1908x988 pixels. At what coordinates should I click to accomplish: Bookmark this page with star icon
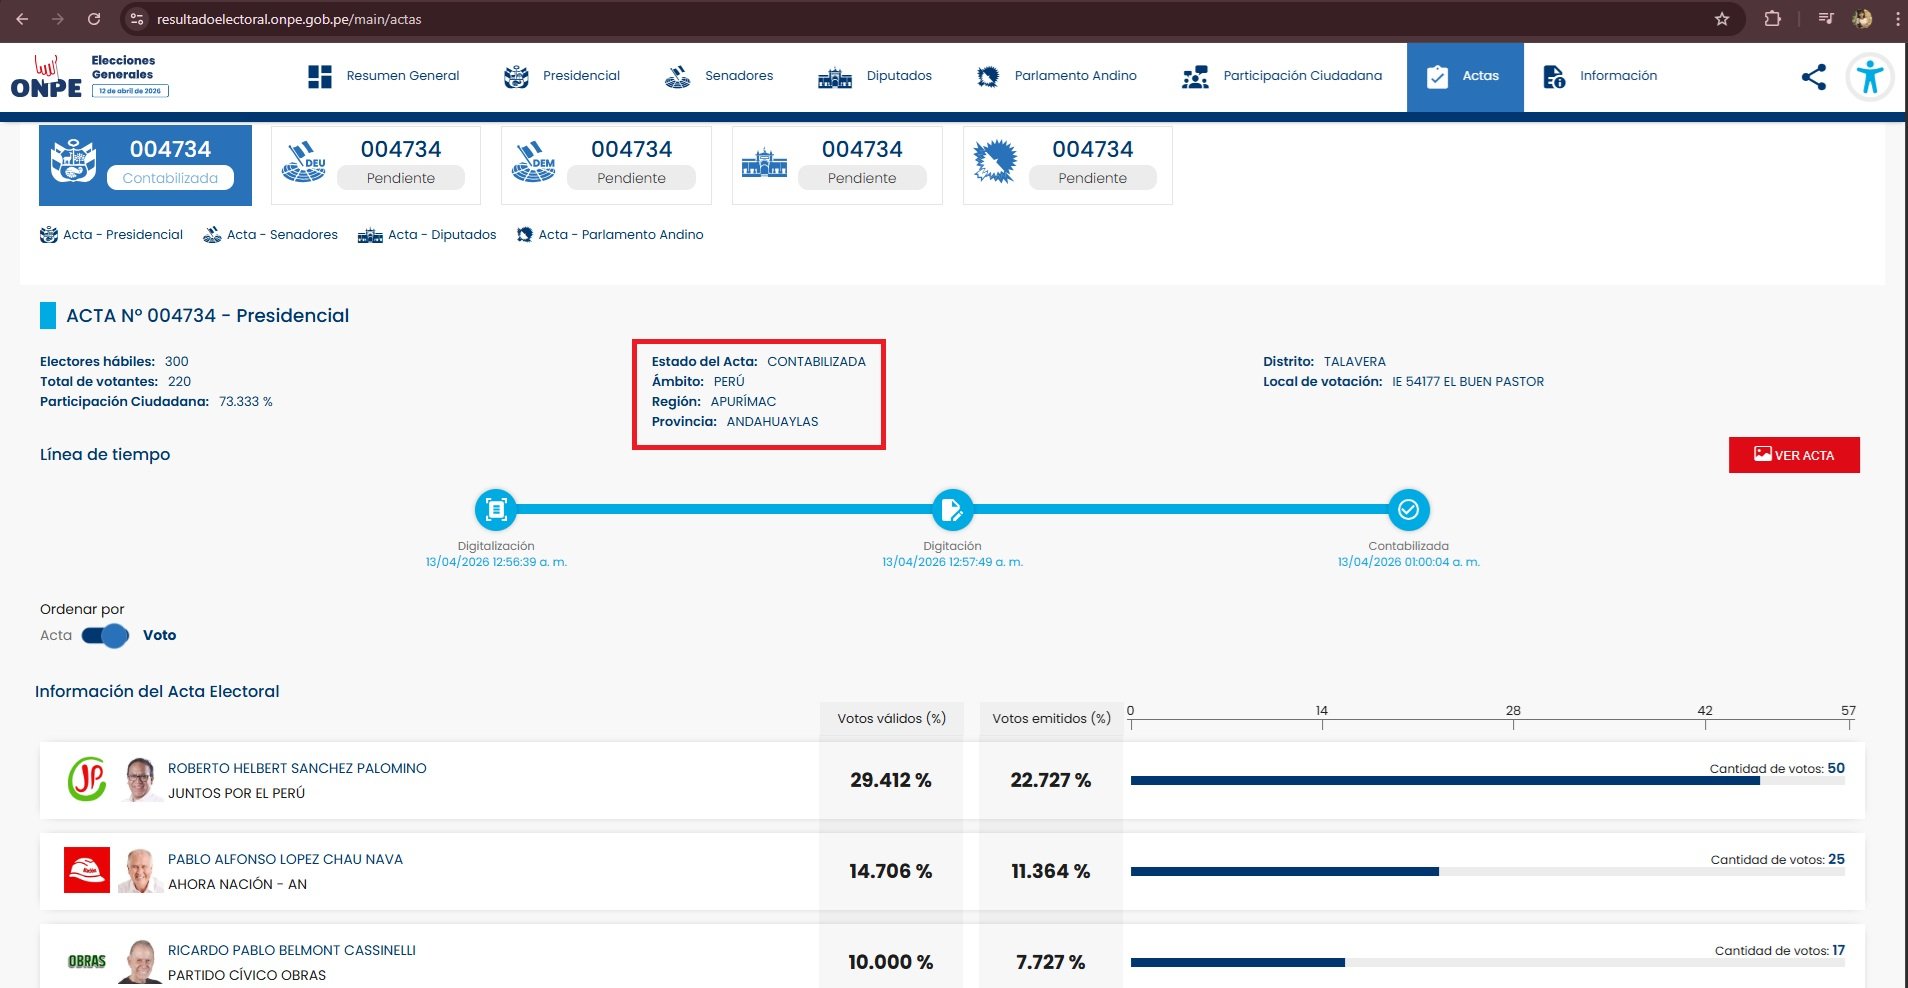1721,19
